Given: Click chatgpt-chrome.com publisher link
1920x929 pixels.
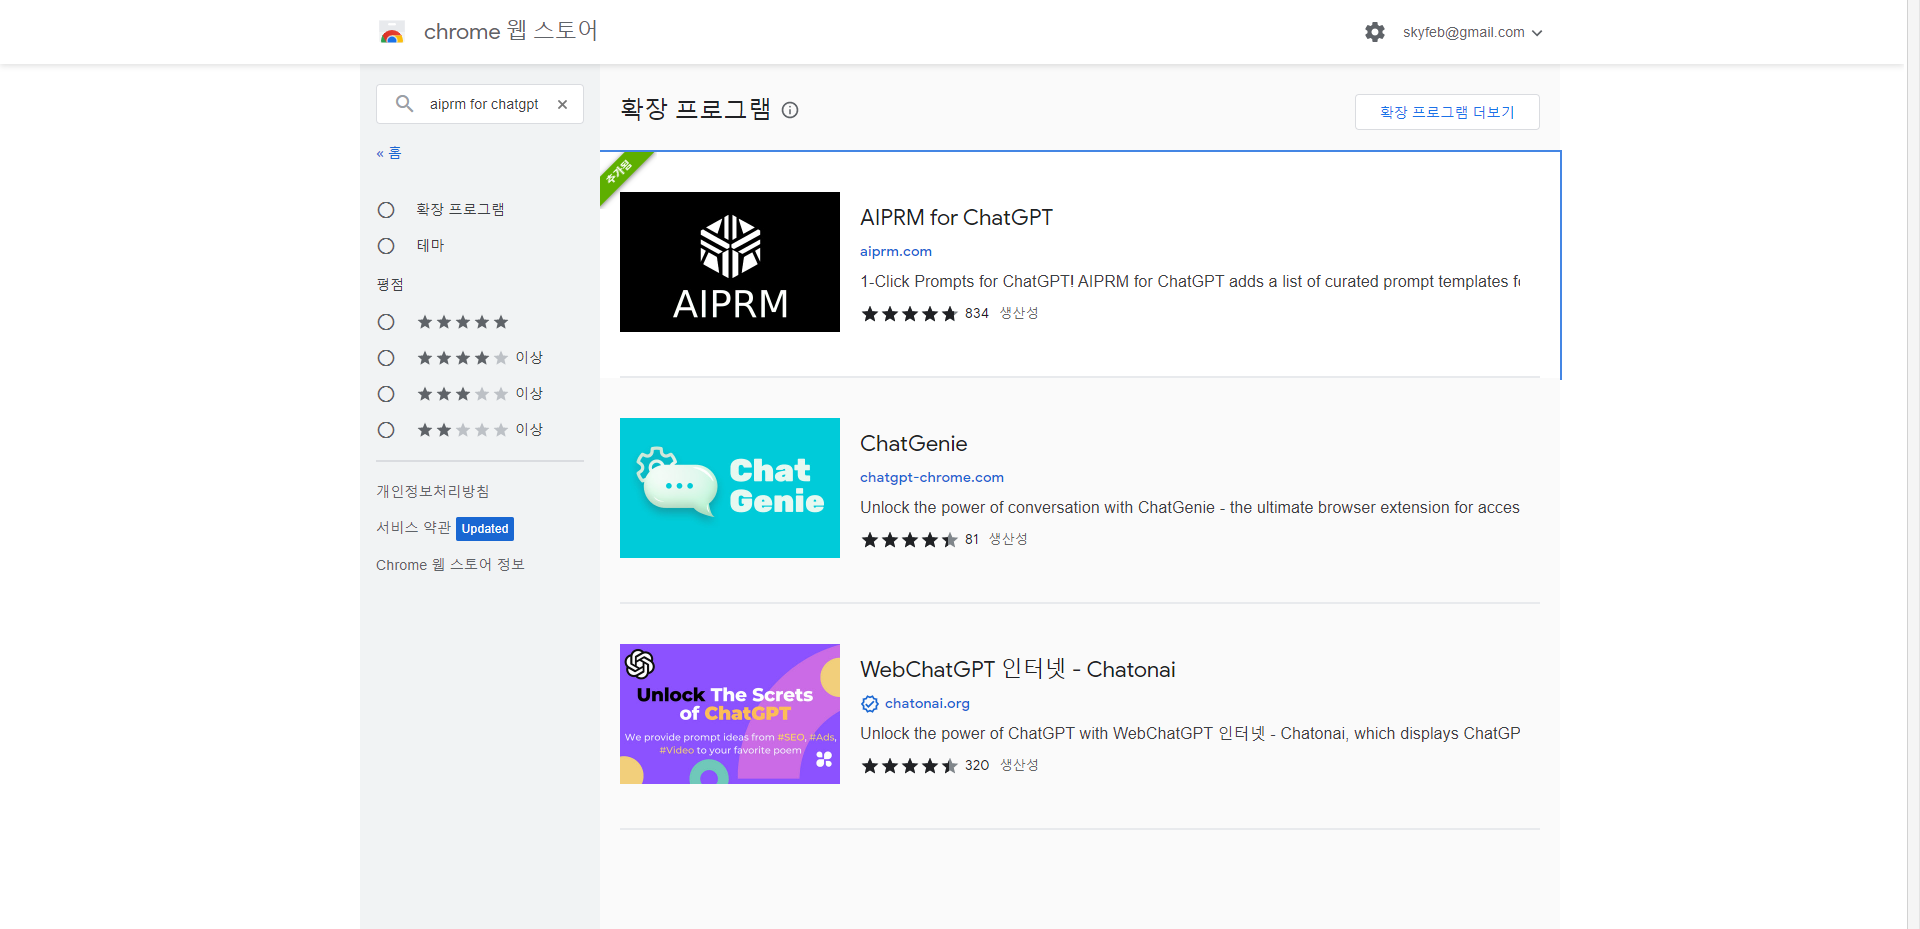Looking at the screenshot, I should click(x=932, y=477).
